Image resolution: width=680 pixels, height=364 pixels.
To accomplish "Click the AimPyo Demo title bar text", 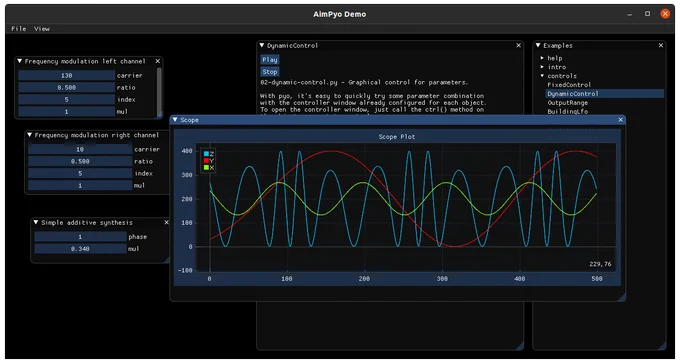I will (340, 14).
